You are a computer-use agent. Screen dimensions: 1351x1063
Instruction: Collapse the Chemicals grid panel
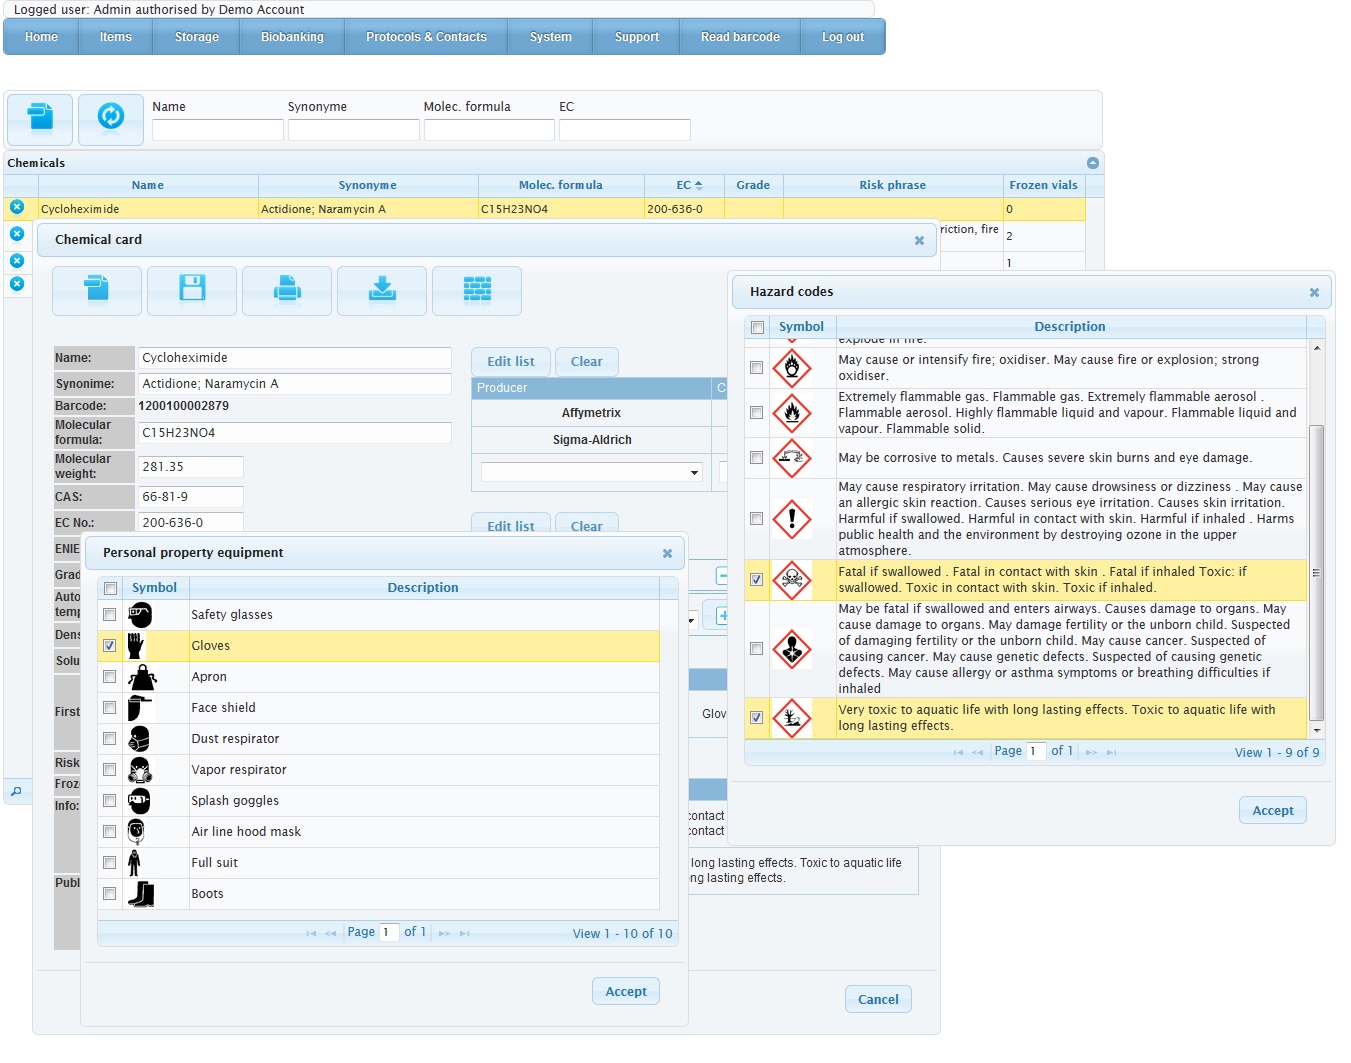tap(1092, 163)
